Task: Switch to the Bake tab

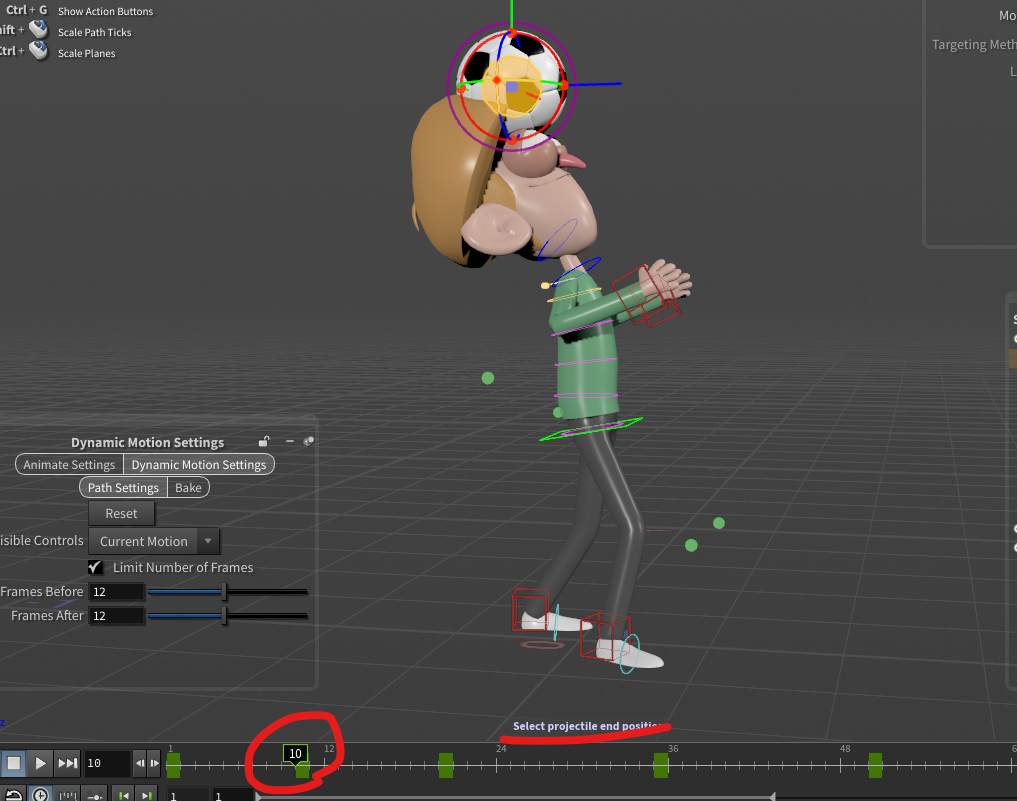Action: point(188,488)
